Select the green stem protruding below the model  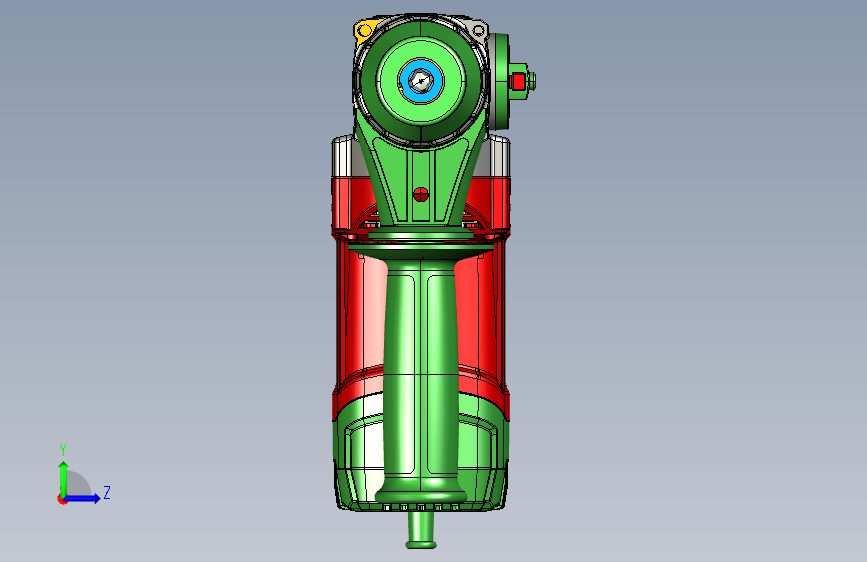point(421,530)
